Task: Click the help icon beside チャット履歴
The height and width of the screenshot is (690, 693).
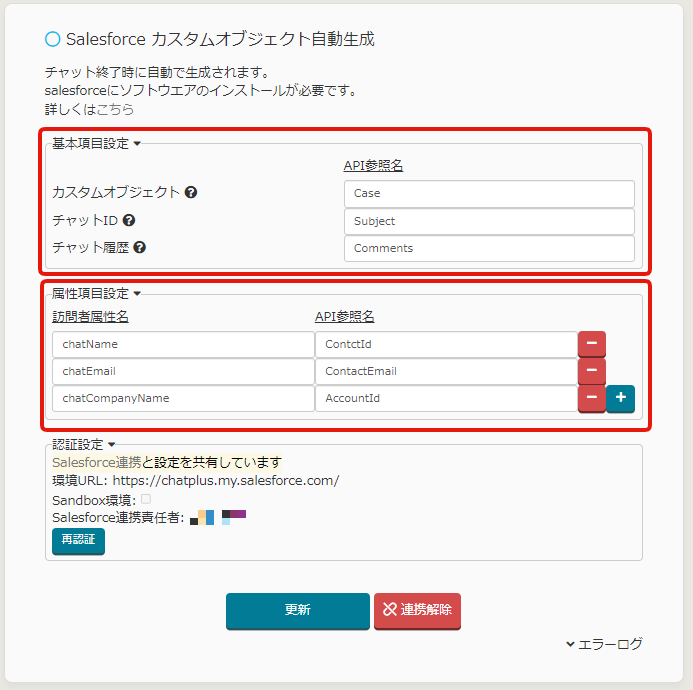Action: 139,248
